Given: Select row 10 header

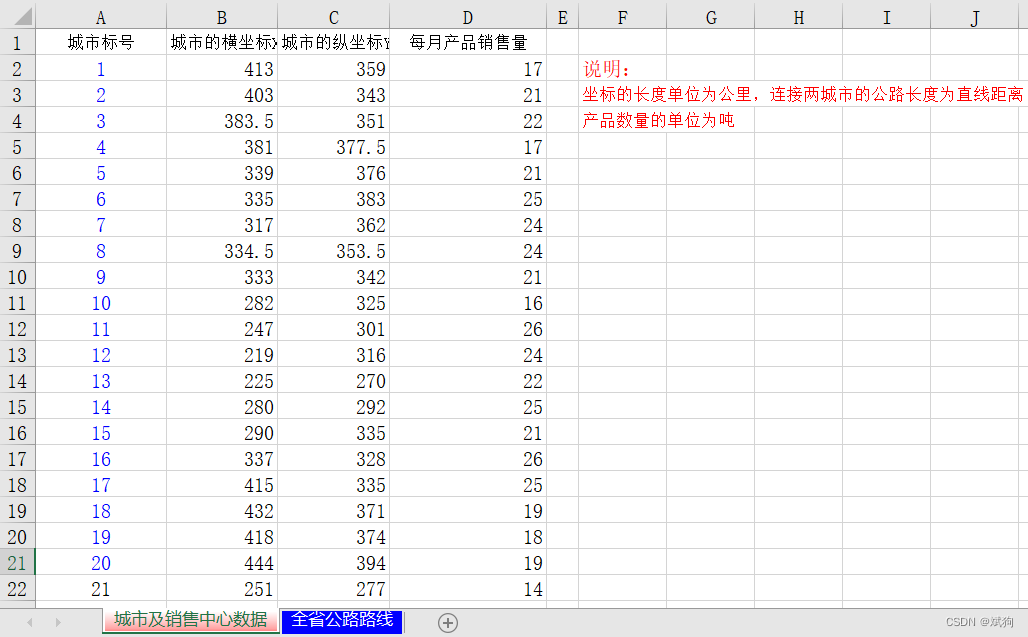Looking at the screenshot, I should click(18, 277).
